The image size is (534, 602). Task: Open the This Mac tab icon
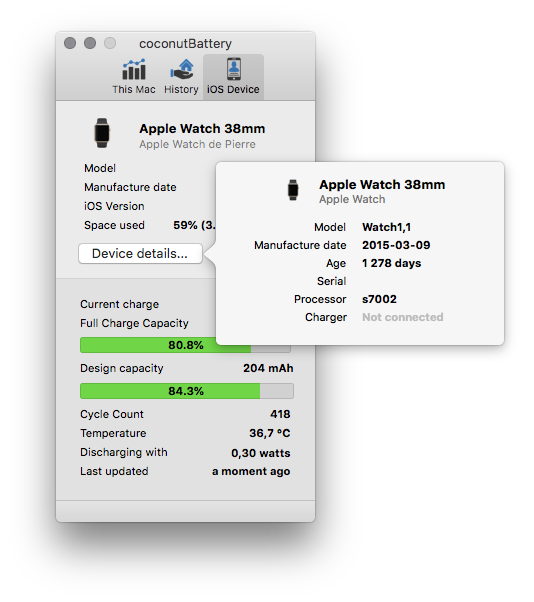[x=134, y=69]
